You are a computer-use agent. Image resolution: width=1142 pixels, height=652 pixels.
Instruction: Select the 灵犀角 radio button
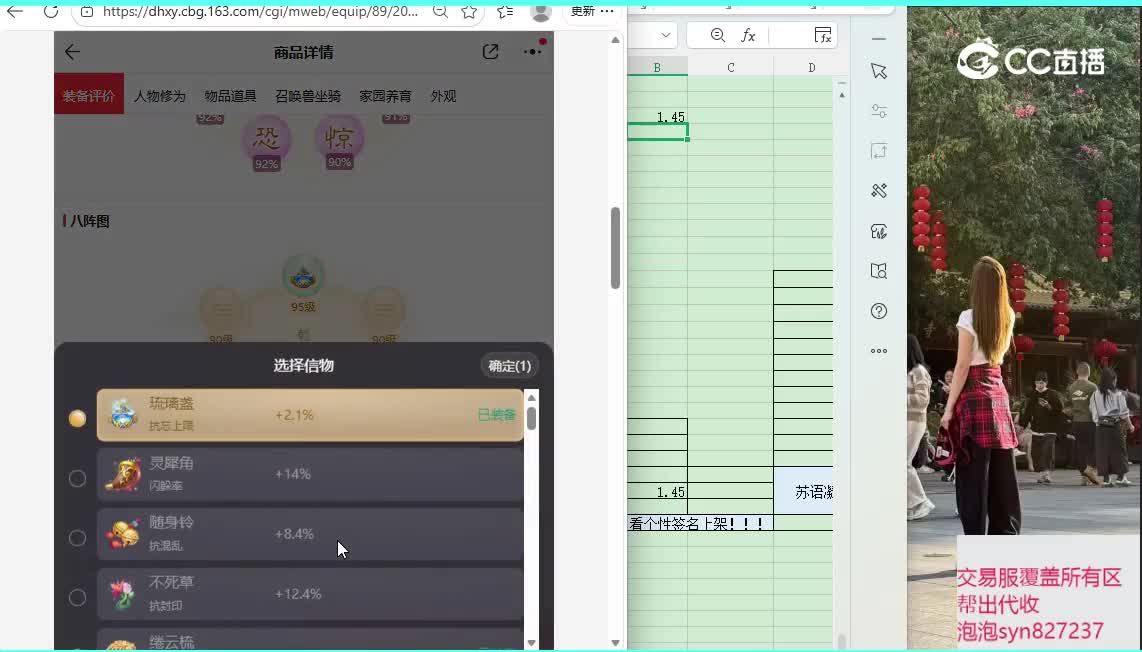click(77, 478)
